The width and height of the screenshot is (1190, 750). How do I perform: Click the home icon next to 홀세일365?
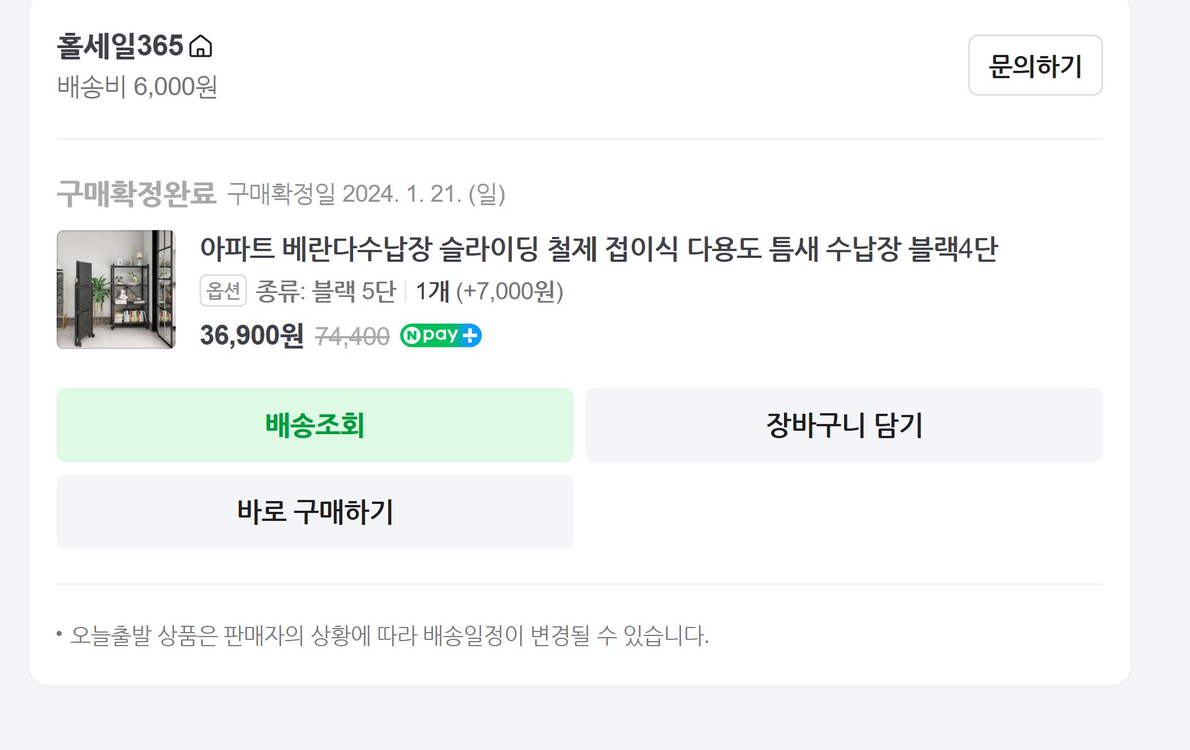[200, 45]
